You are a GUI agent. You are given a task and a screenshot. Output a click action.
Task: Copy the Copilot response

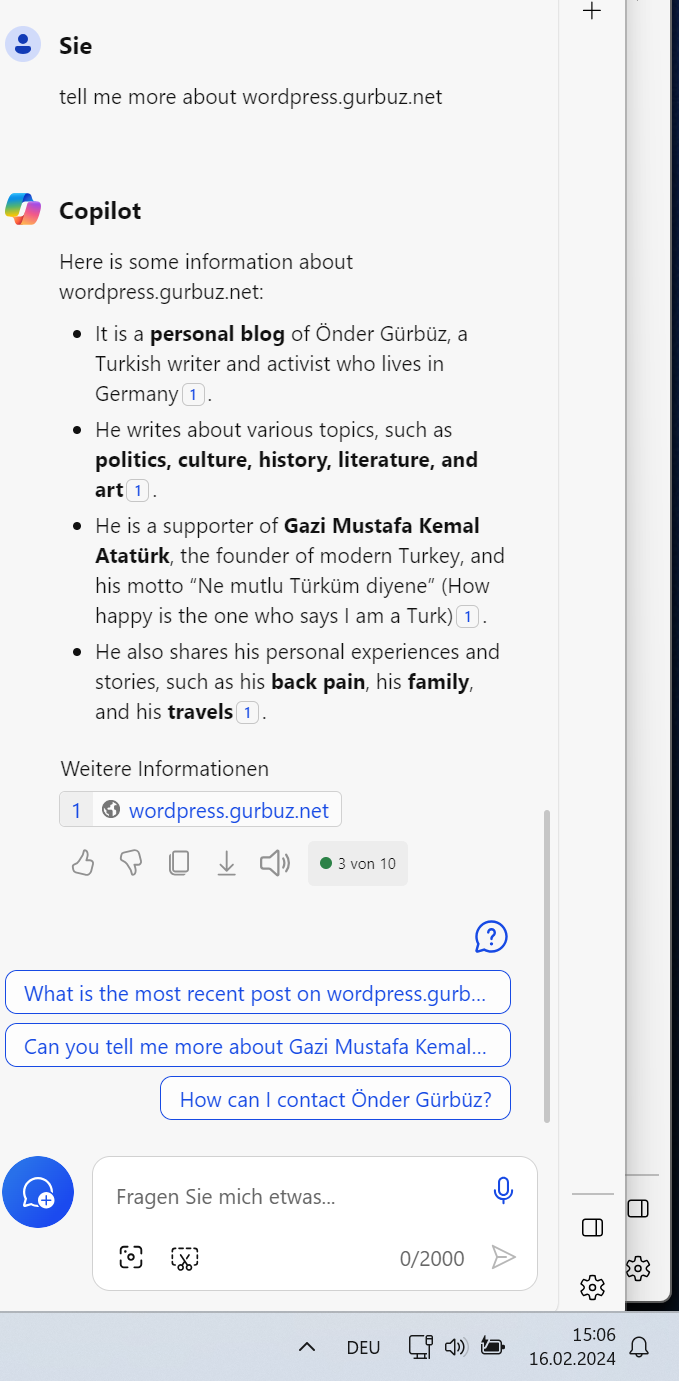(x=179, y=863)
